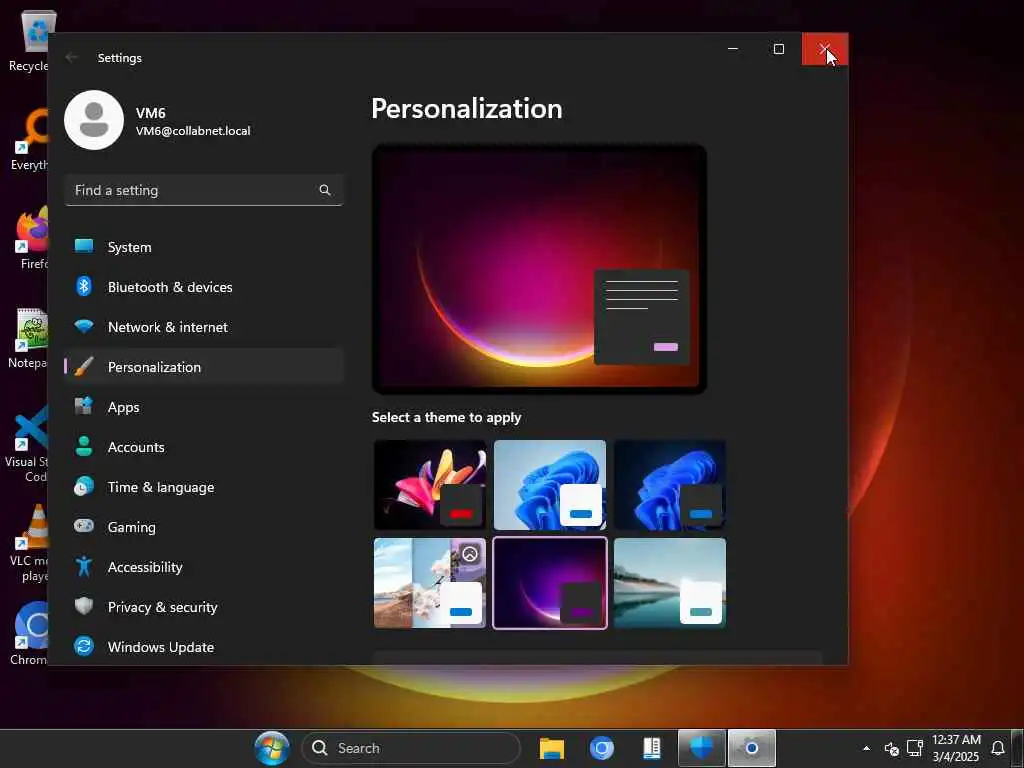Open the Apps settings page
1024x768 pixels.
(204, 407)
